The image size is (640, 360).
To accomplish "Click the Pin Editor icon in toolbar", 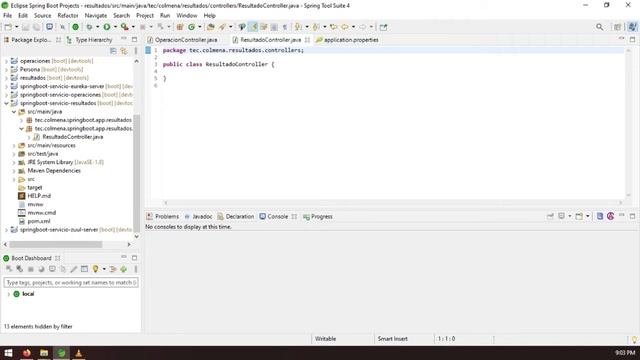I will coord(383,27).
